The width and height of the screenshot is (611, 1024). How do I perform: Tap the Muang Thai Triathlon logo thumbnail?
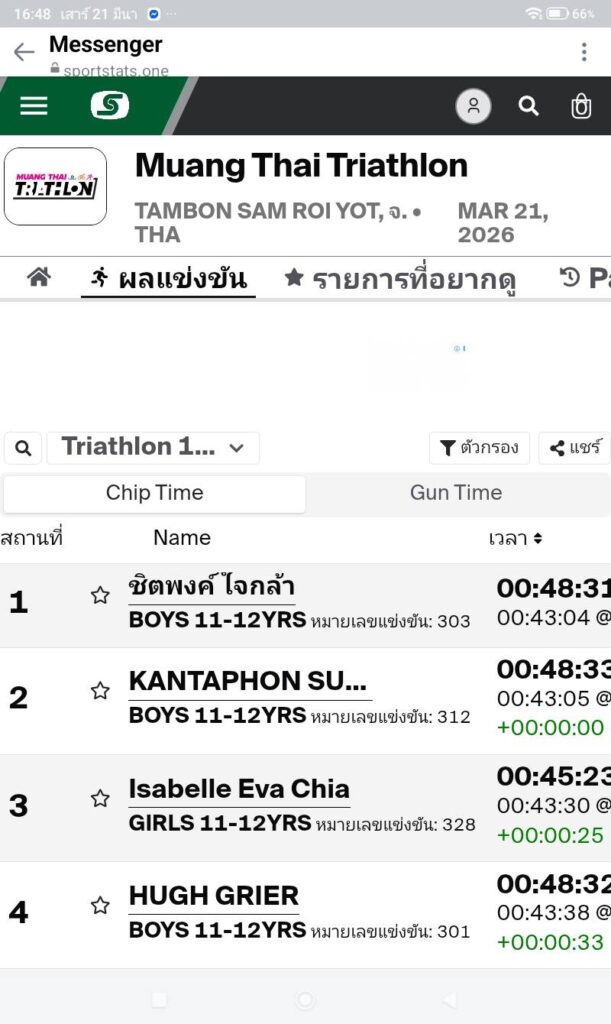click(55, 187)
